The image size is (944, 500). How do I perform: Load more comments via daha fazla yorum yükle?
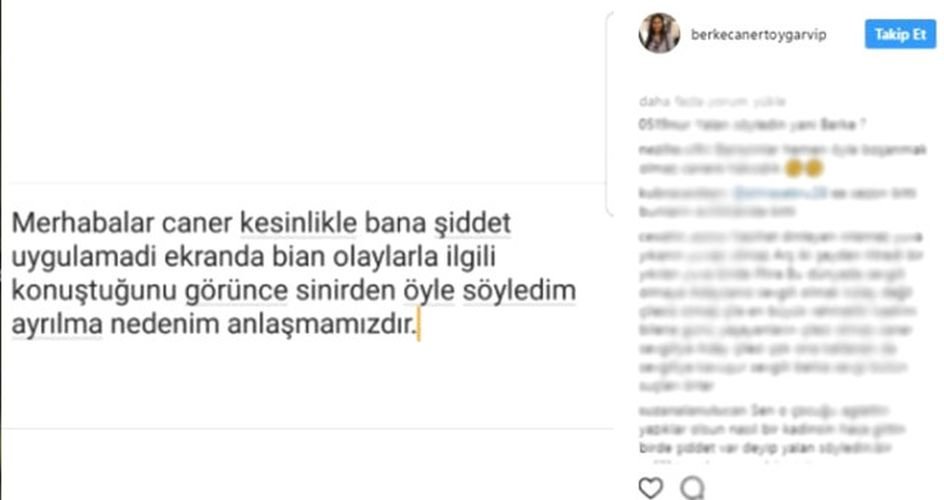point(712,101)
